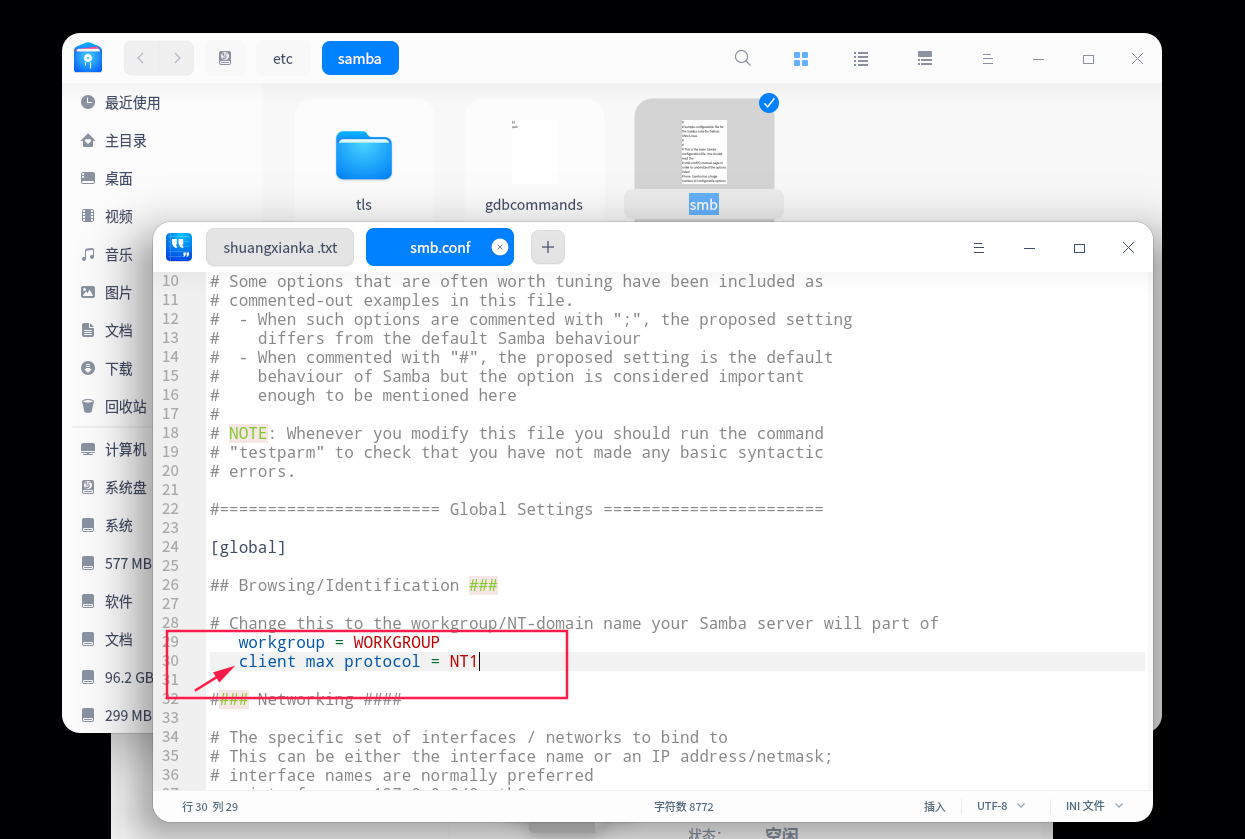Open the file manager app icon menu
The height and width of the screenshot is (839, 1245).
point(88,58)
